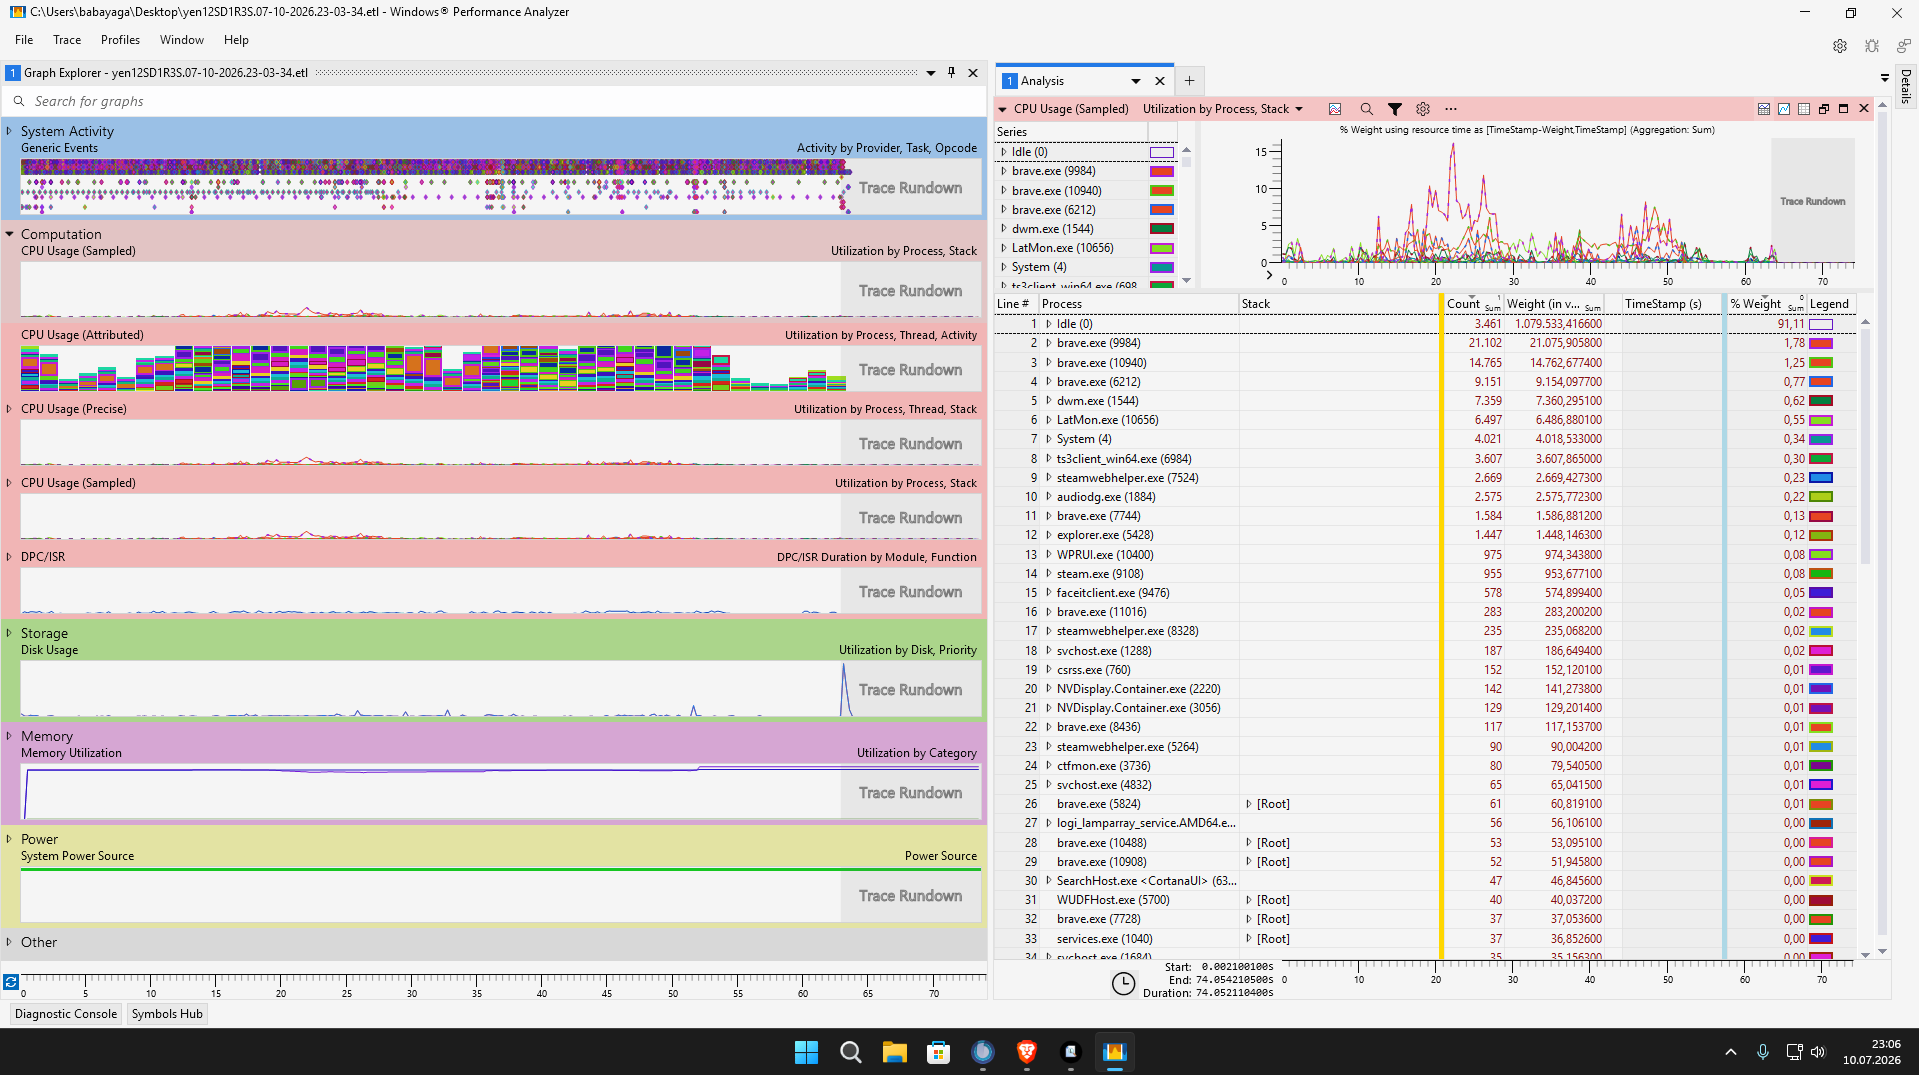Refresh the timeline zoom at bottom left

11,982
